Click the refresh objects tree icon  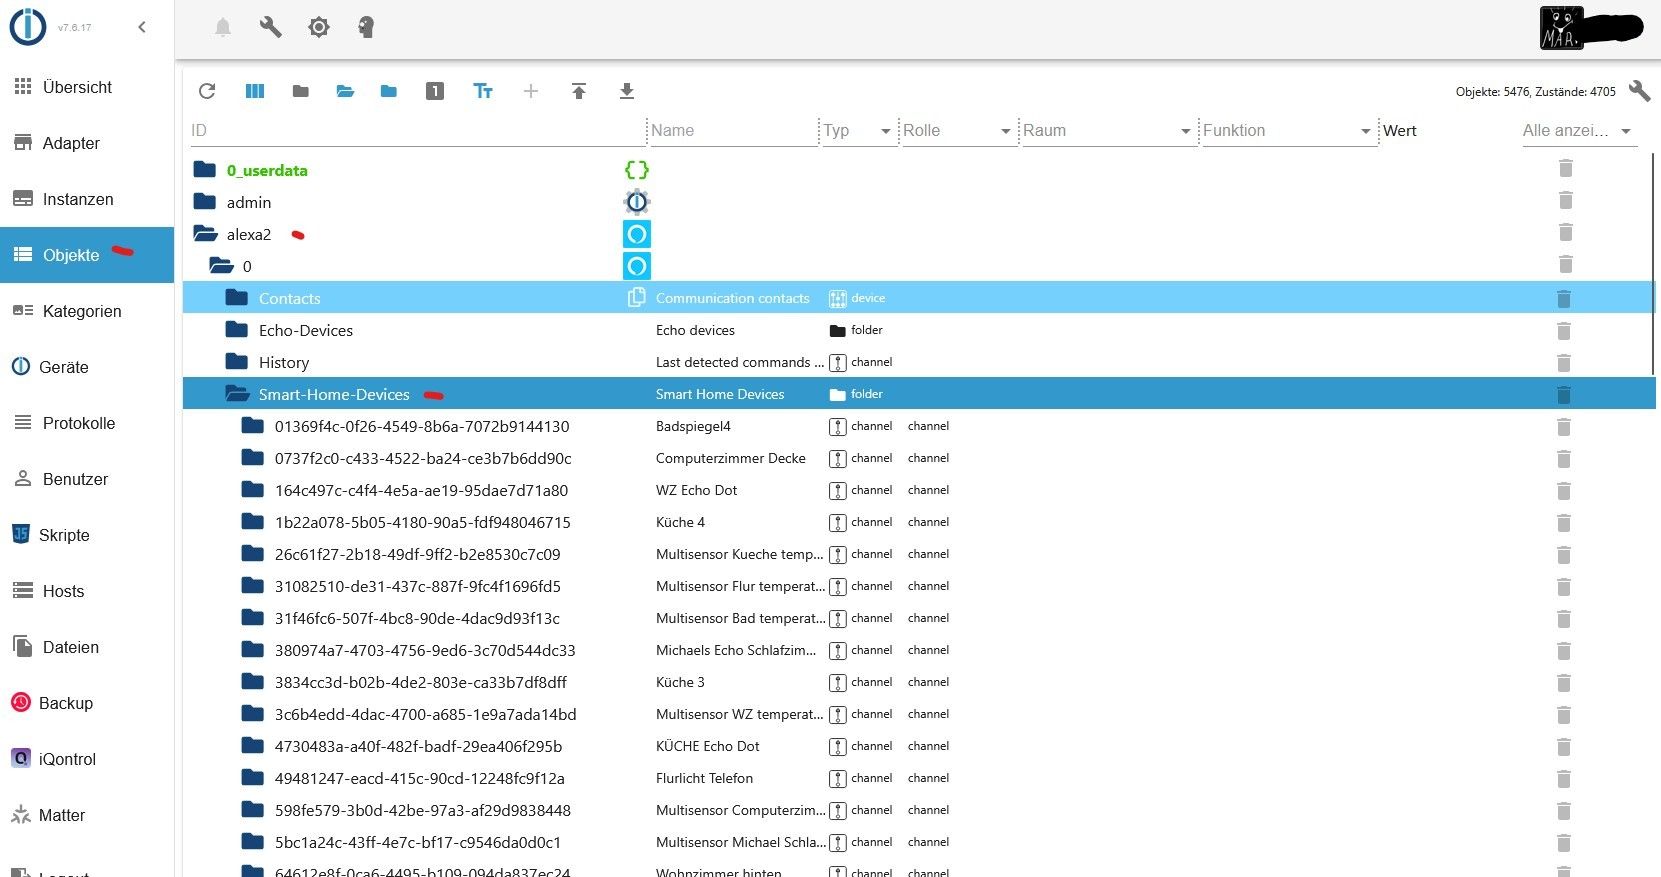pos(207,91)
